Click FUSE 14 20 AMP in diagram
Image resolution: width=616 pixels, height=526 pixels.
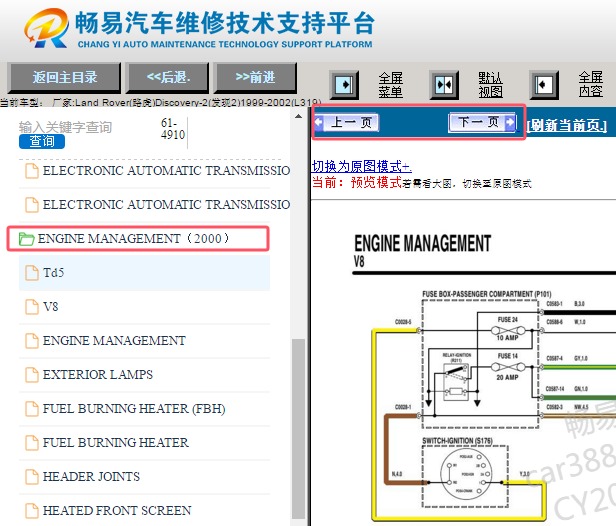(x=508, y=367)
